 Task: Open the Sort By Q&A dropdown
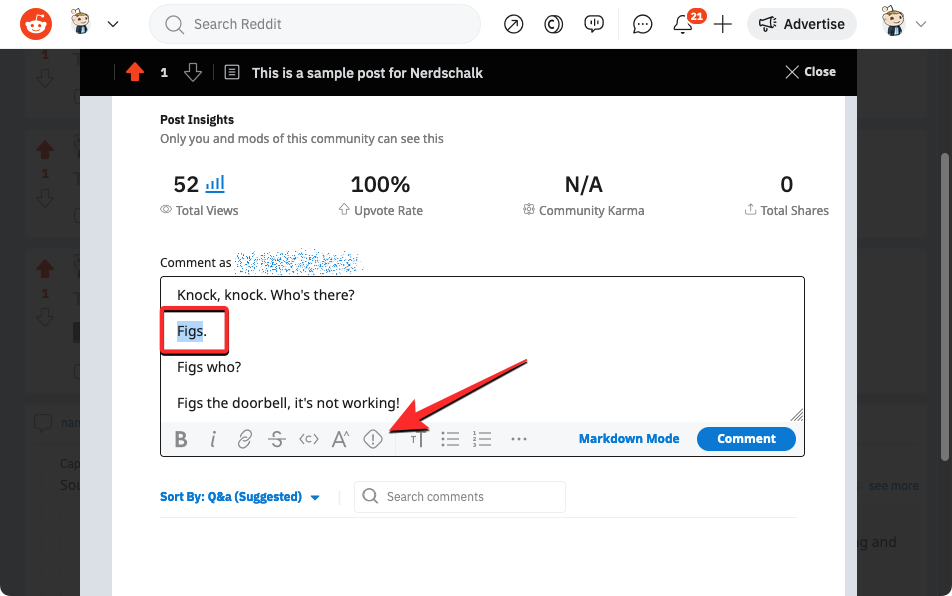[240, 497]
